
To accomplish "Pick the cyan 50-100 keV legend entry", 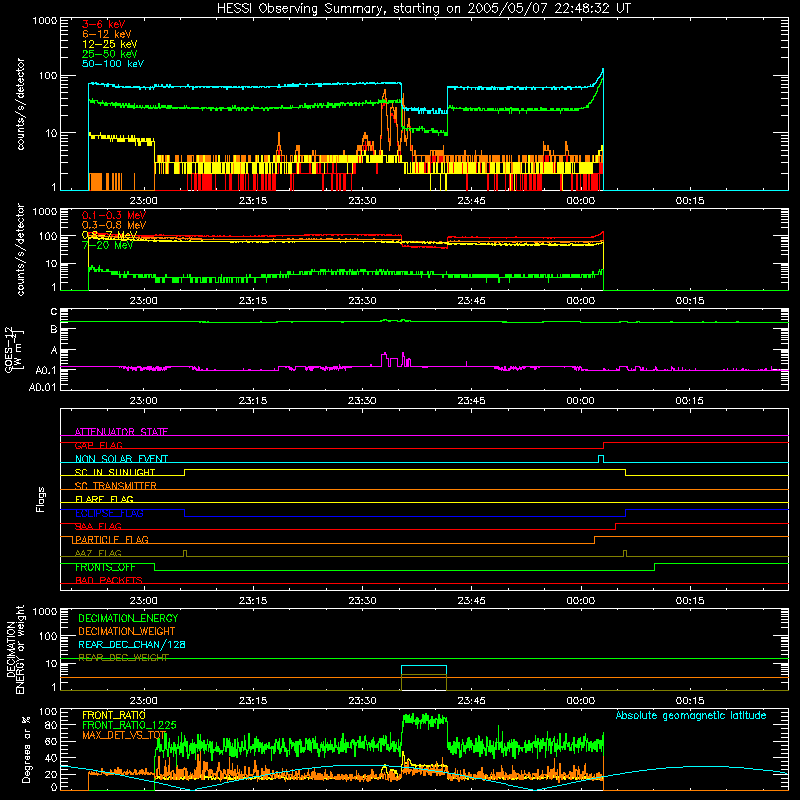I will click(x=112, y=64).
